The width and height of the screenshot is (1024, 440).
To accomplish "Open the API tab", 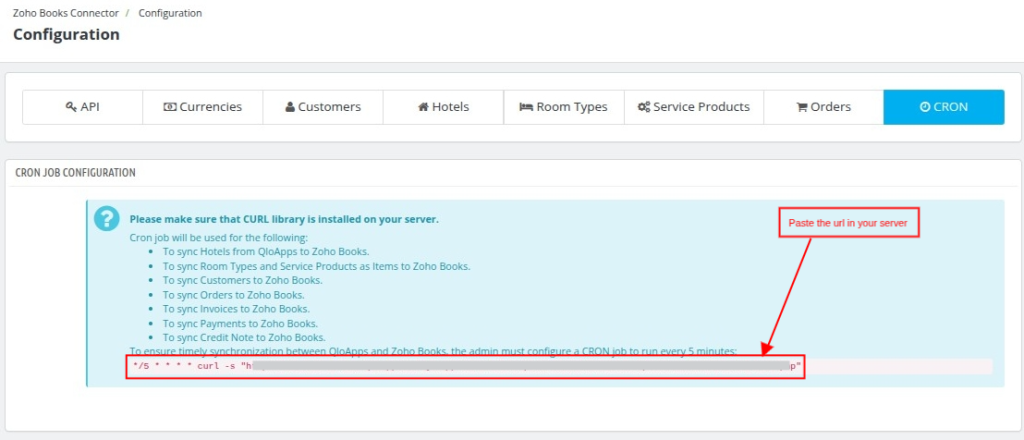I will [x=83, y=107].
